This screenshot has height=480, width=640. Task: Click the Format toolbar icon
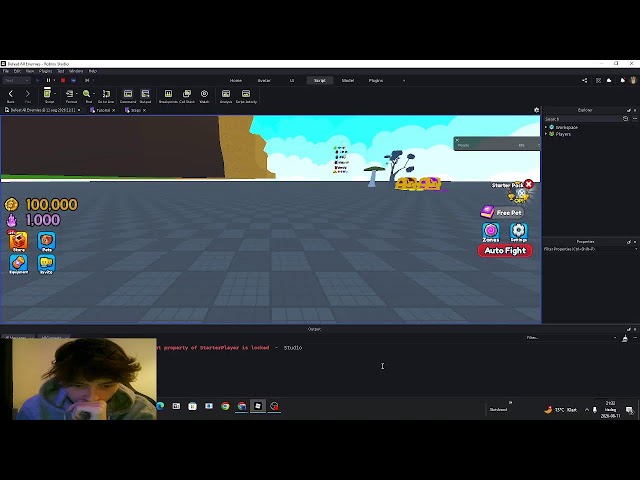(69, 94)
